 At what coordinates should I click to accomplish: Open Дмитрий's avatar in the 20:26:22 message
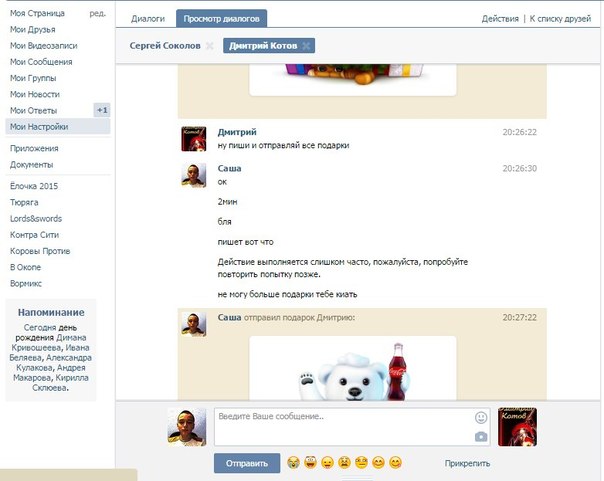194,139
